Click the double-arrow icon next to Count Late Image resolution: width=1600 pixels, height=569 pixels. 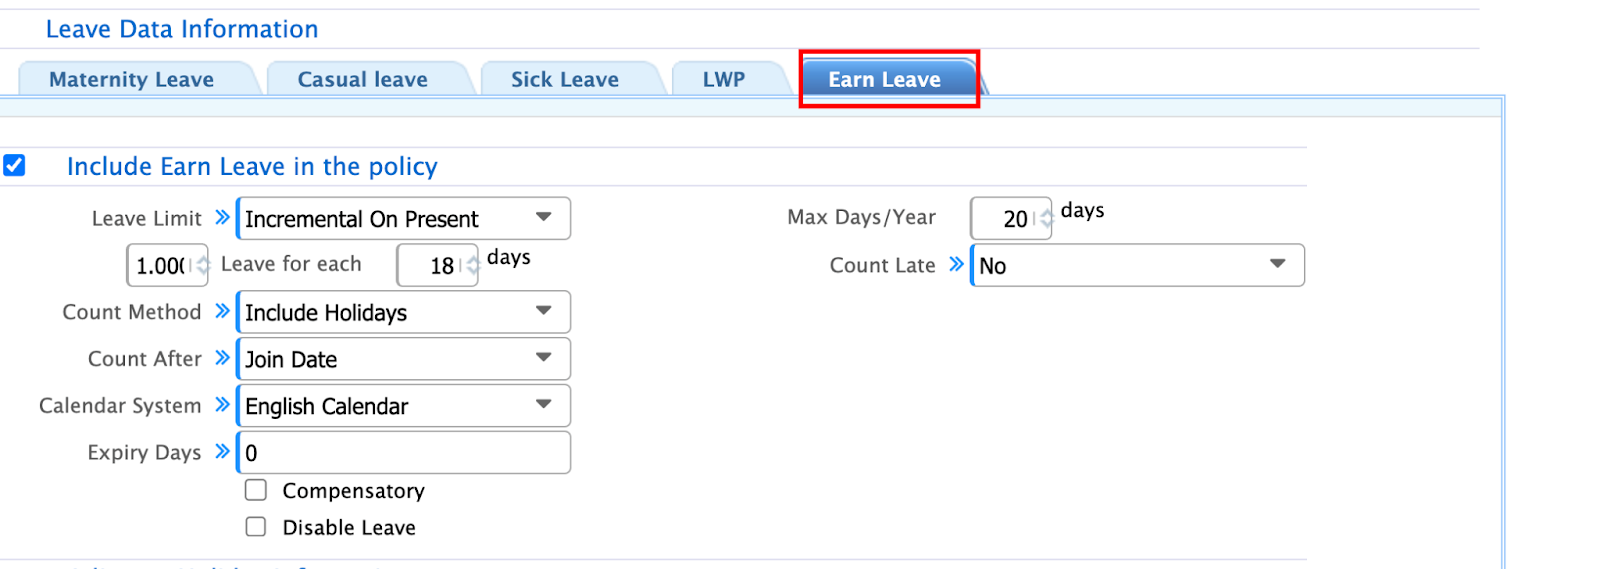tap(956, 264)
